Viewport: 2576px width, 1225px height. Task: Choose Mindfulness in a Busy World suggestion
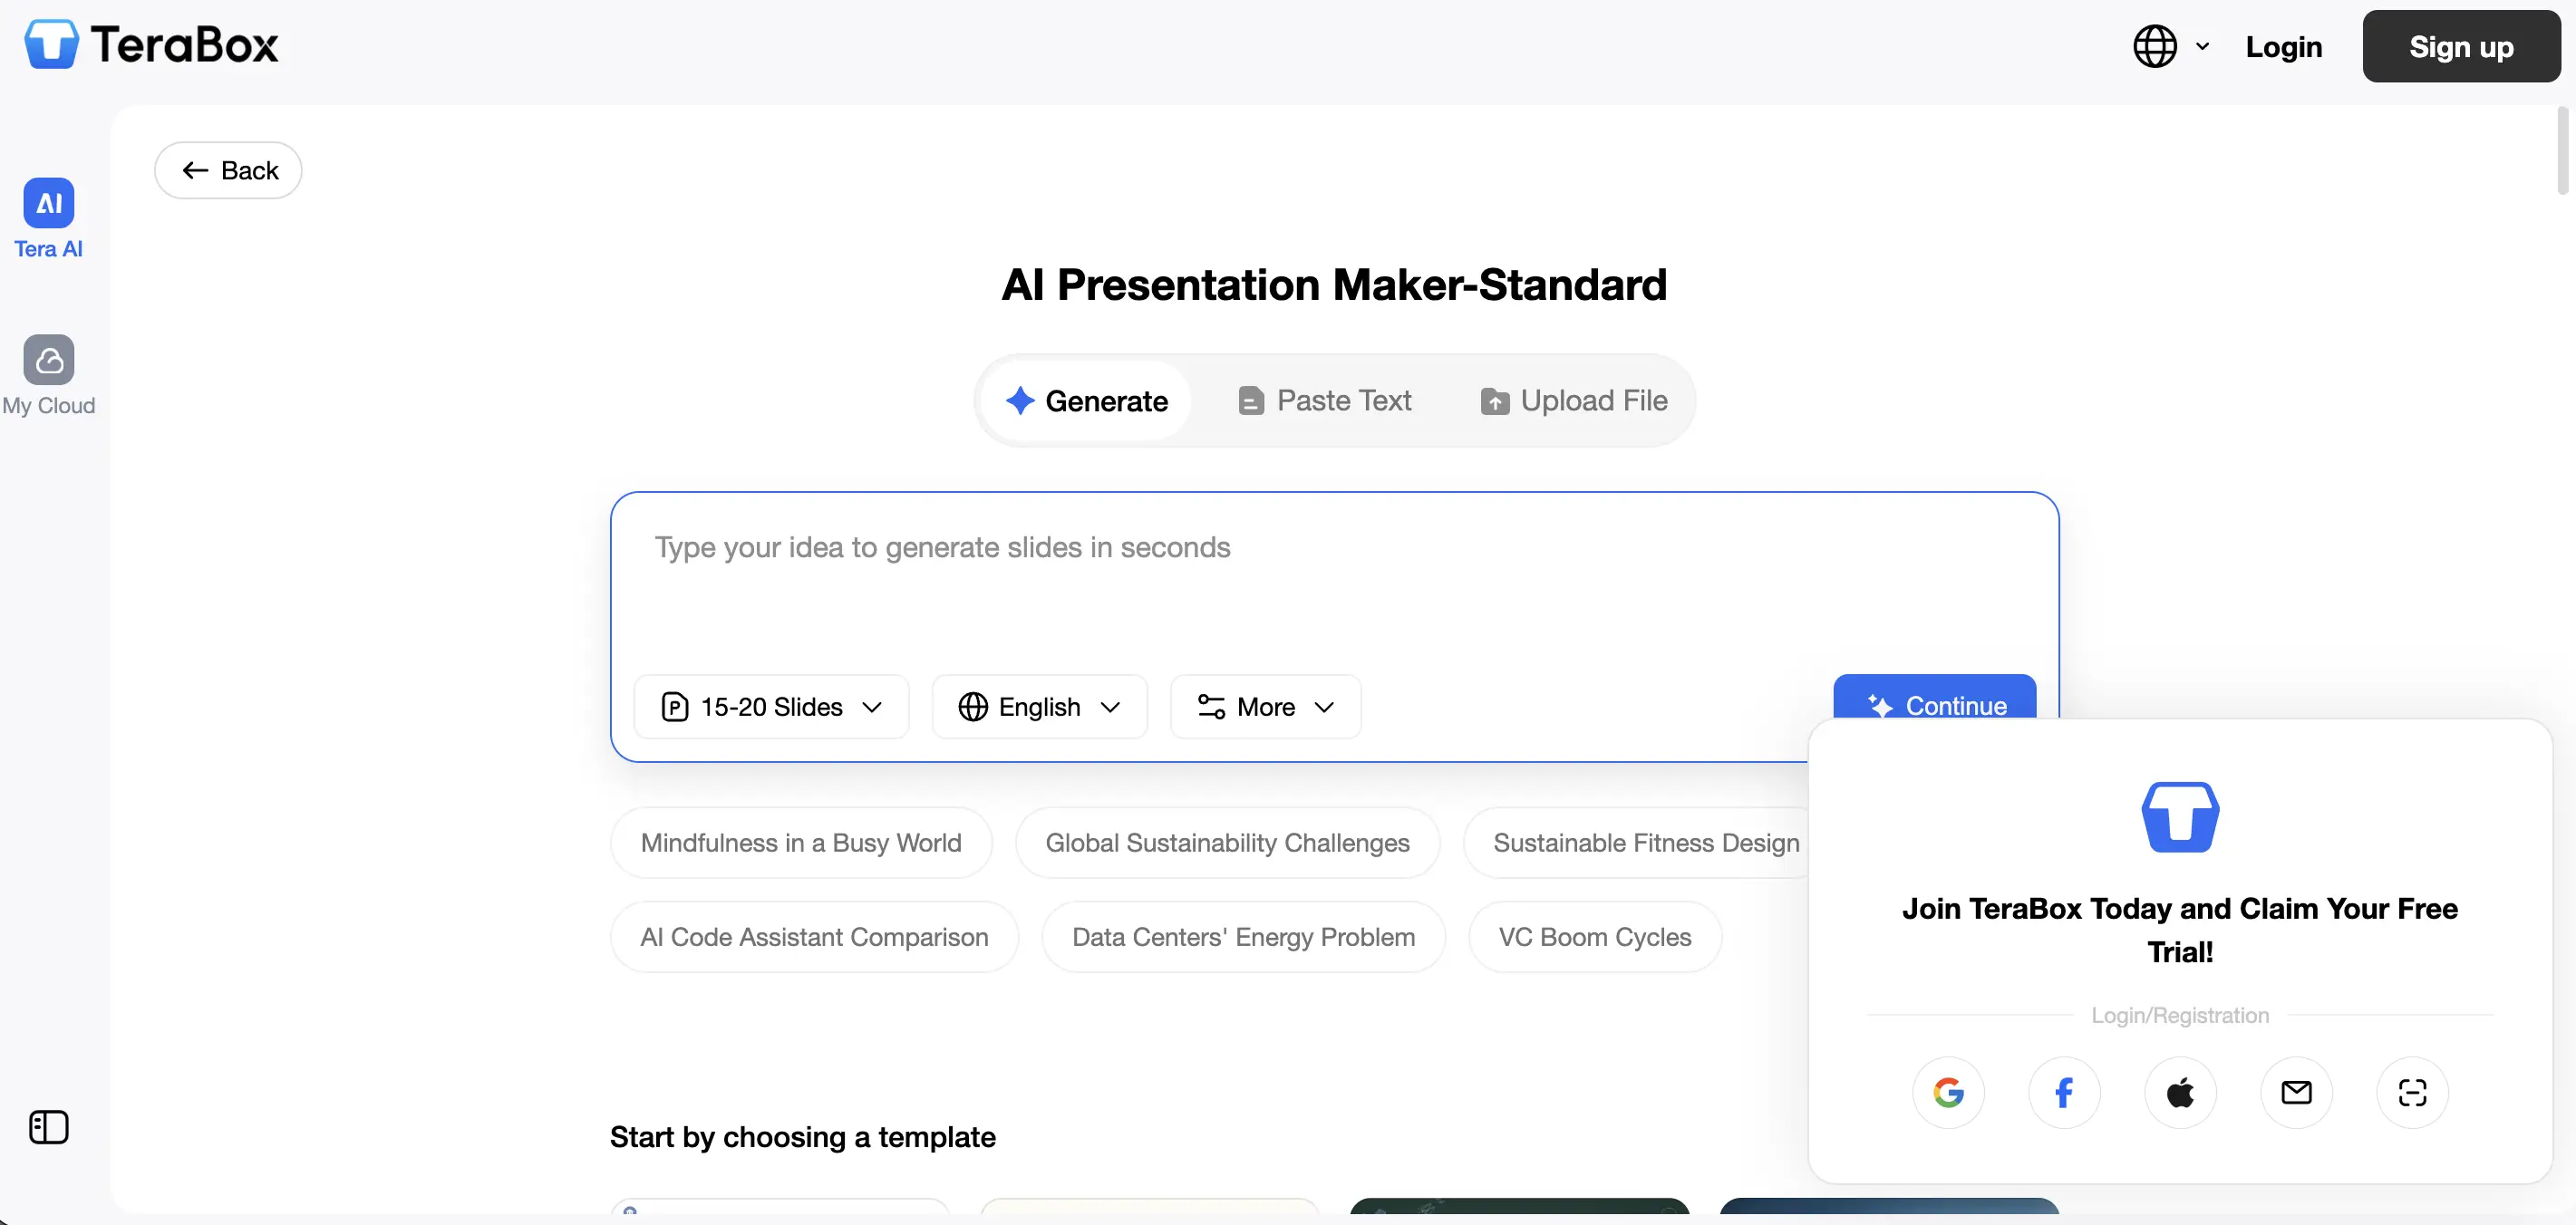801,843
